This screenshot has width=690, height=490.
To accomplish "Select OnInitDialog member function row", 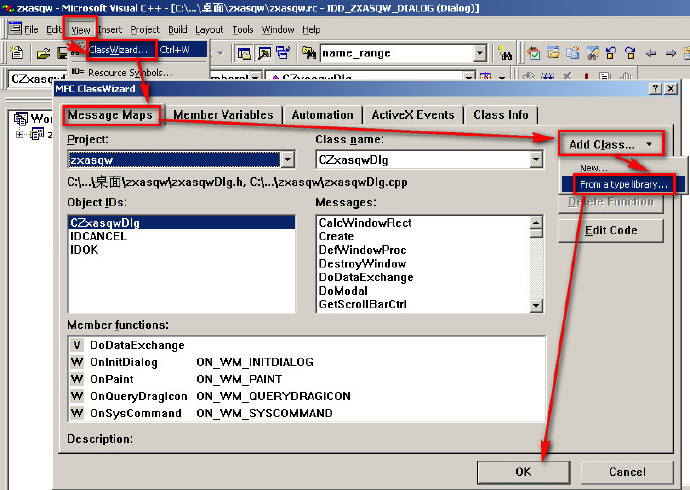I will pyautogui.click(x=307, y=362).
